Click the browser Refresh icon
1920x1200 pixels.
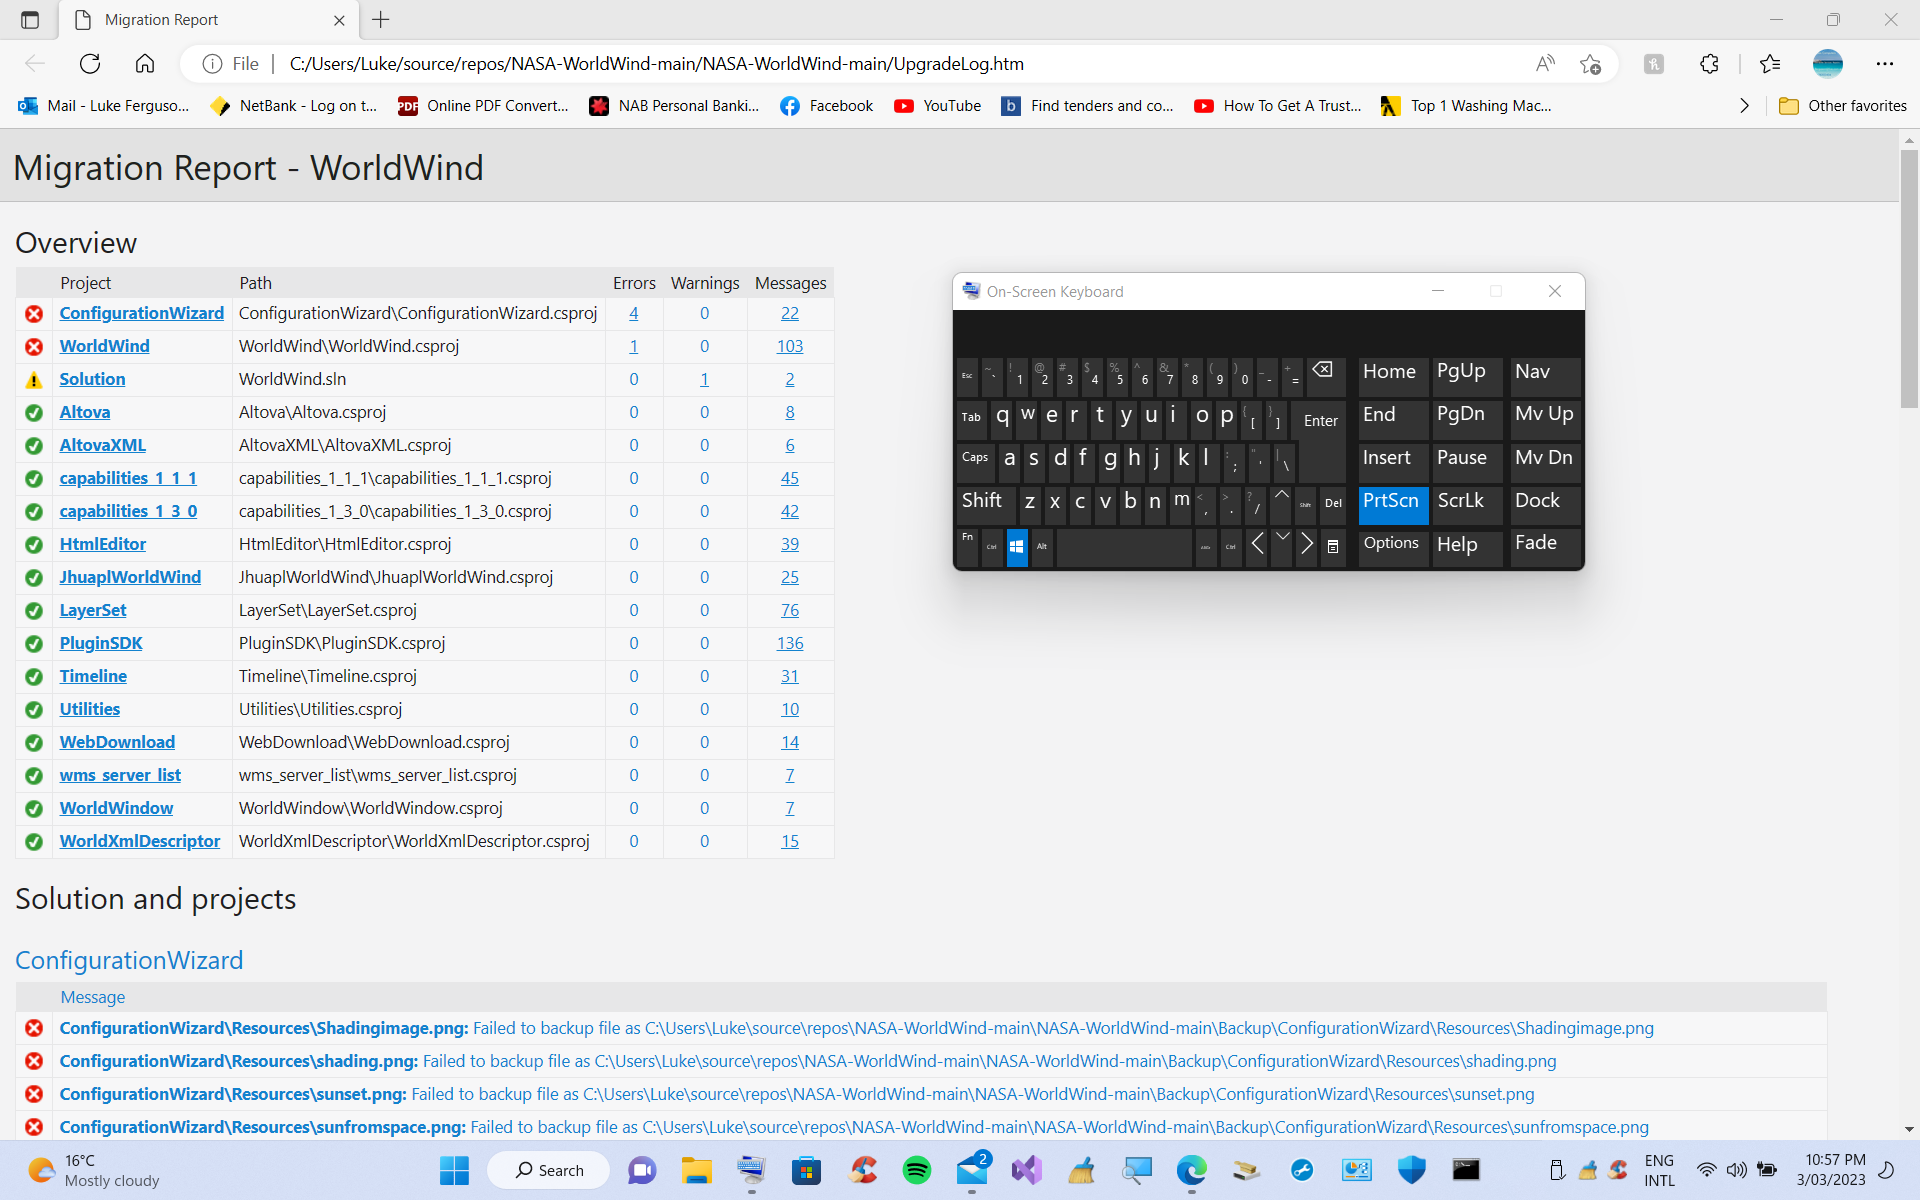(x=90, y=64)
